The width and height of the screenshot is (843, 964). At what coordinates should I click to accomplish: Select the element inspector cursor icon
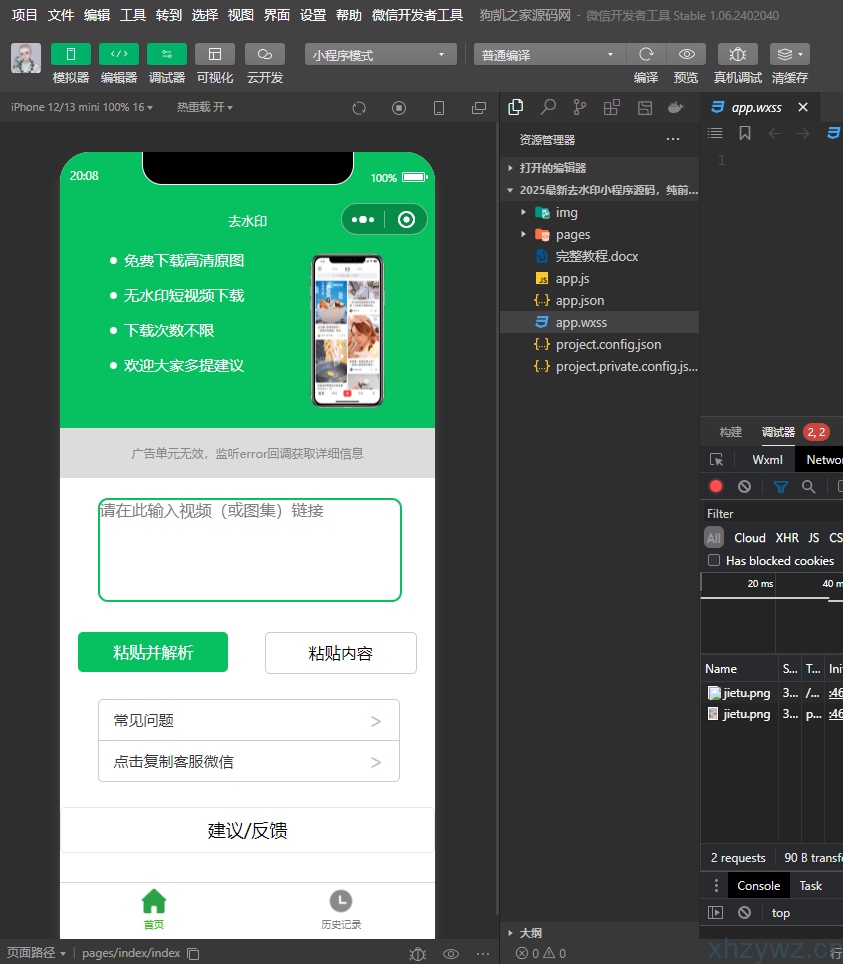click(x=715, y=459)
